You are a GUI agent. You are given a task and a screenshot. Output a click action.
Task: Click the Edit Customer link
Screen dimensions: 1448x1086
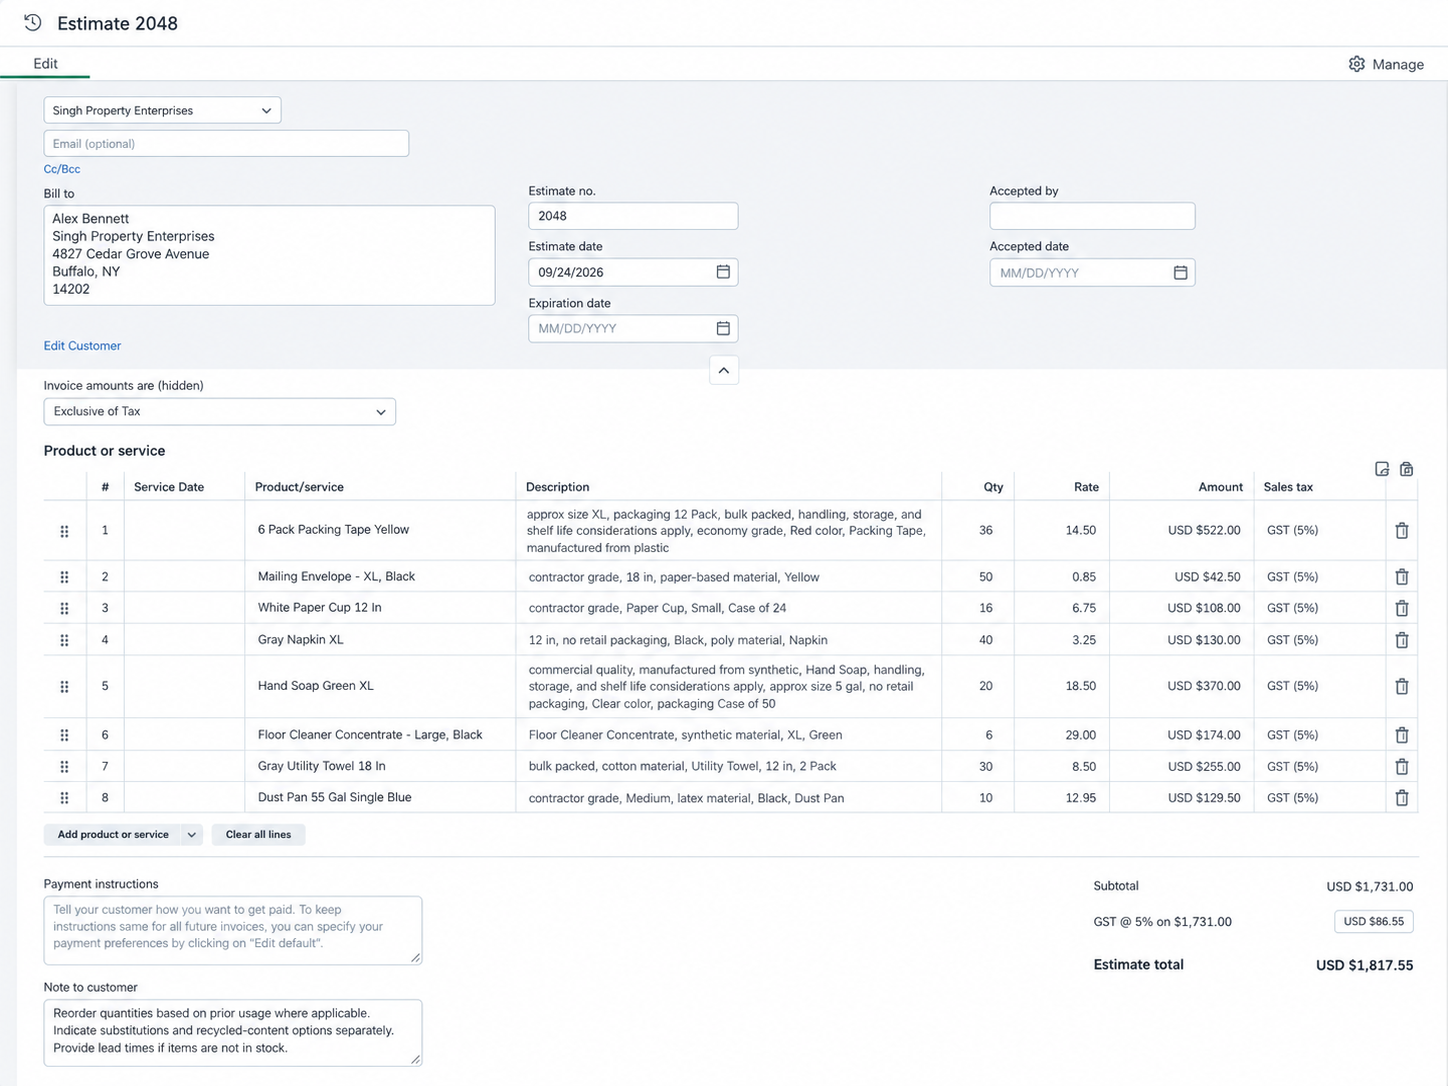point(82,346)
